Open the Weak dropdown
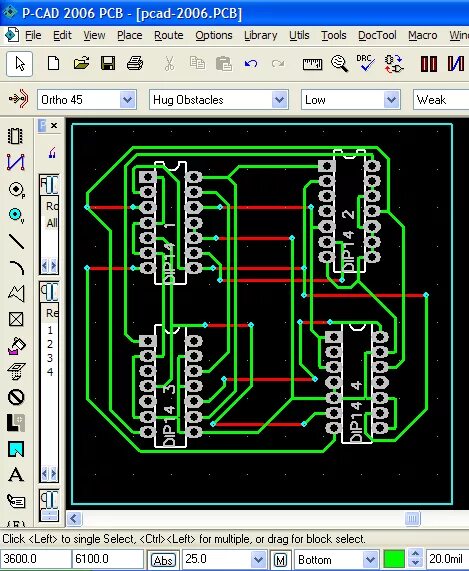This screenshot has height=571, width=469. pyautogui.click(x=441, y=99)
